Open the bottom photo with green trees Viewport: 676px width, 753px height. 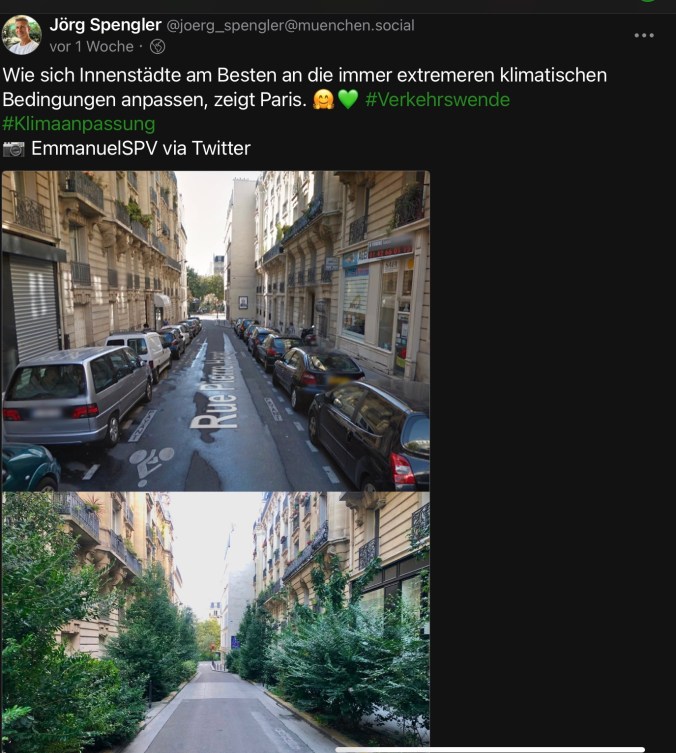click(x=216, y=619)
